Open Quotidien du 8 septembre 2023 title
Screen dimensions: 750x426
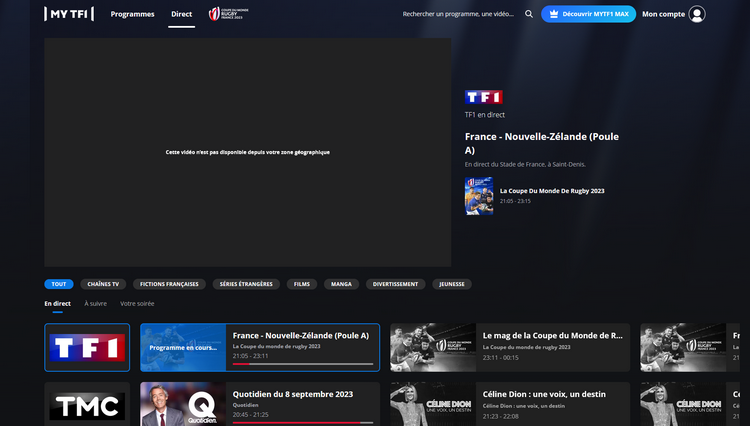(293, 394)
